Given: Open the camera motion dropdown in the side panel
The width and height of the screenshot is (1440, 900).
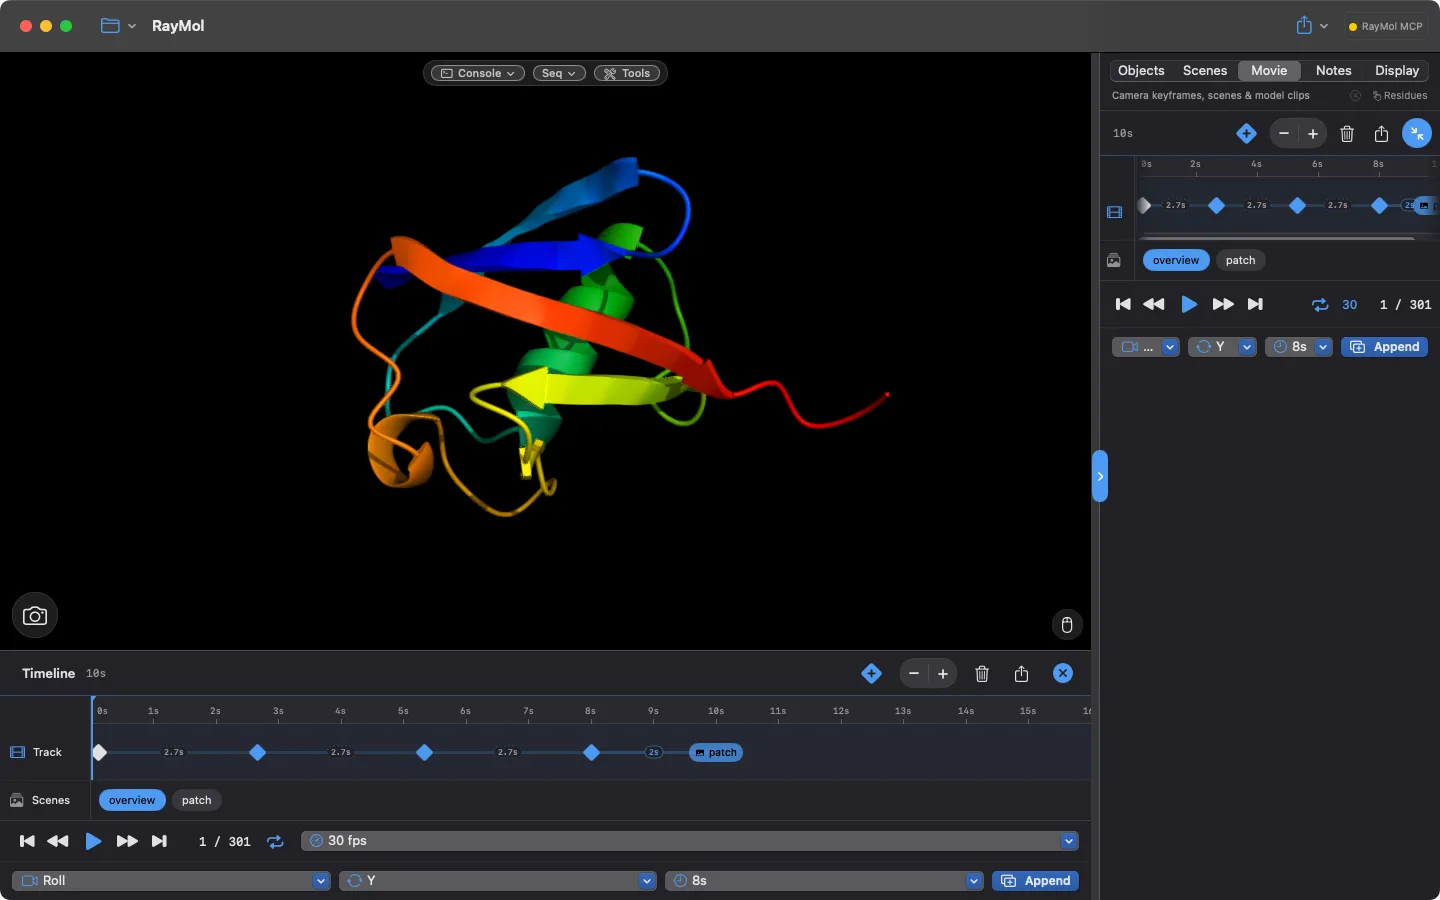Looking at the screenshot, I should (1146, 347).
